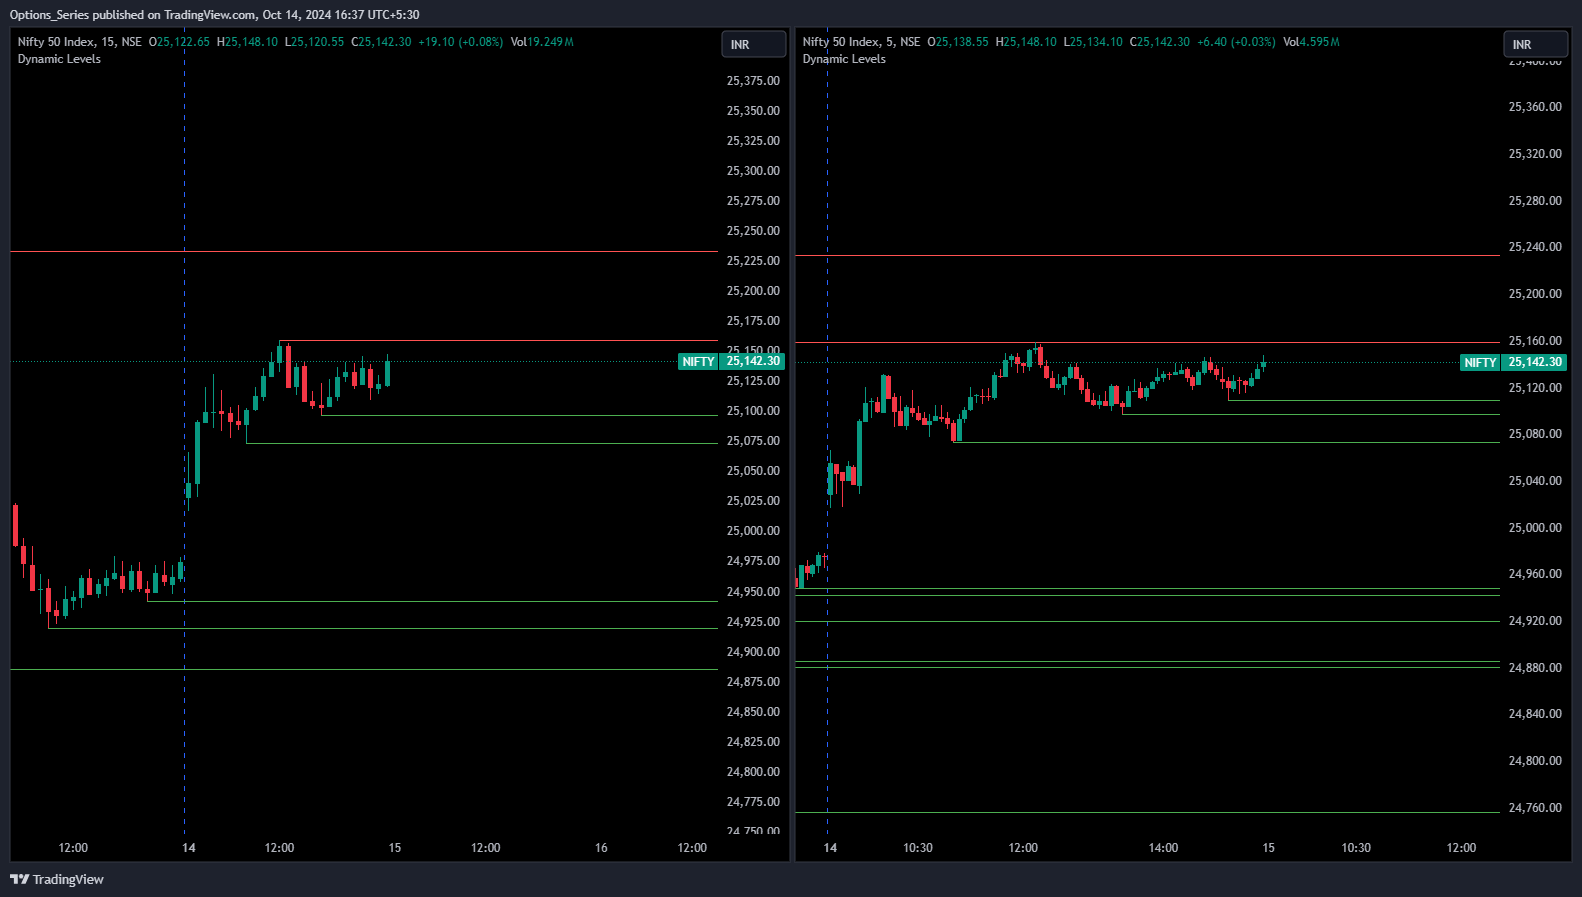Click the date 15 on the 15-minute chart time axis
The image size is (1582, 897).
(x=395, y=848)
